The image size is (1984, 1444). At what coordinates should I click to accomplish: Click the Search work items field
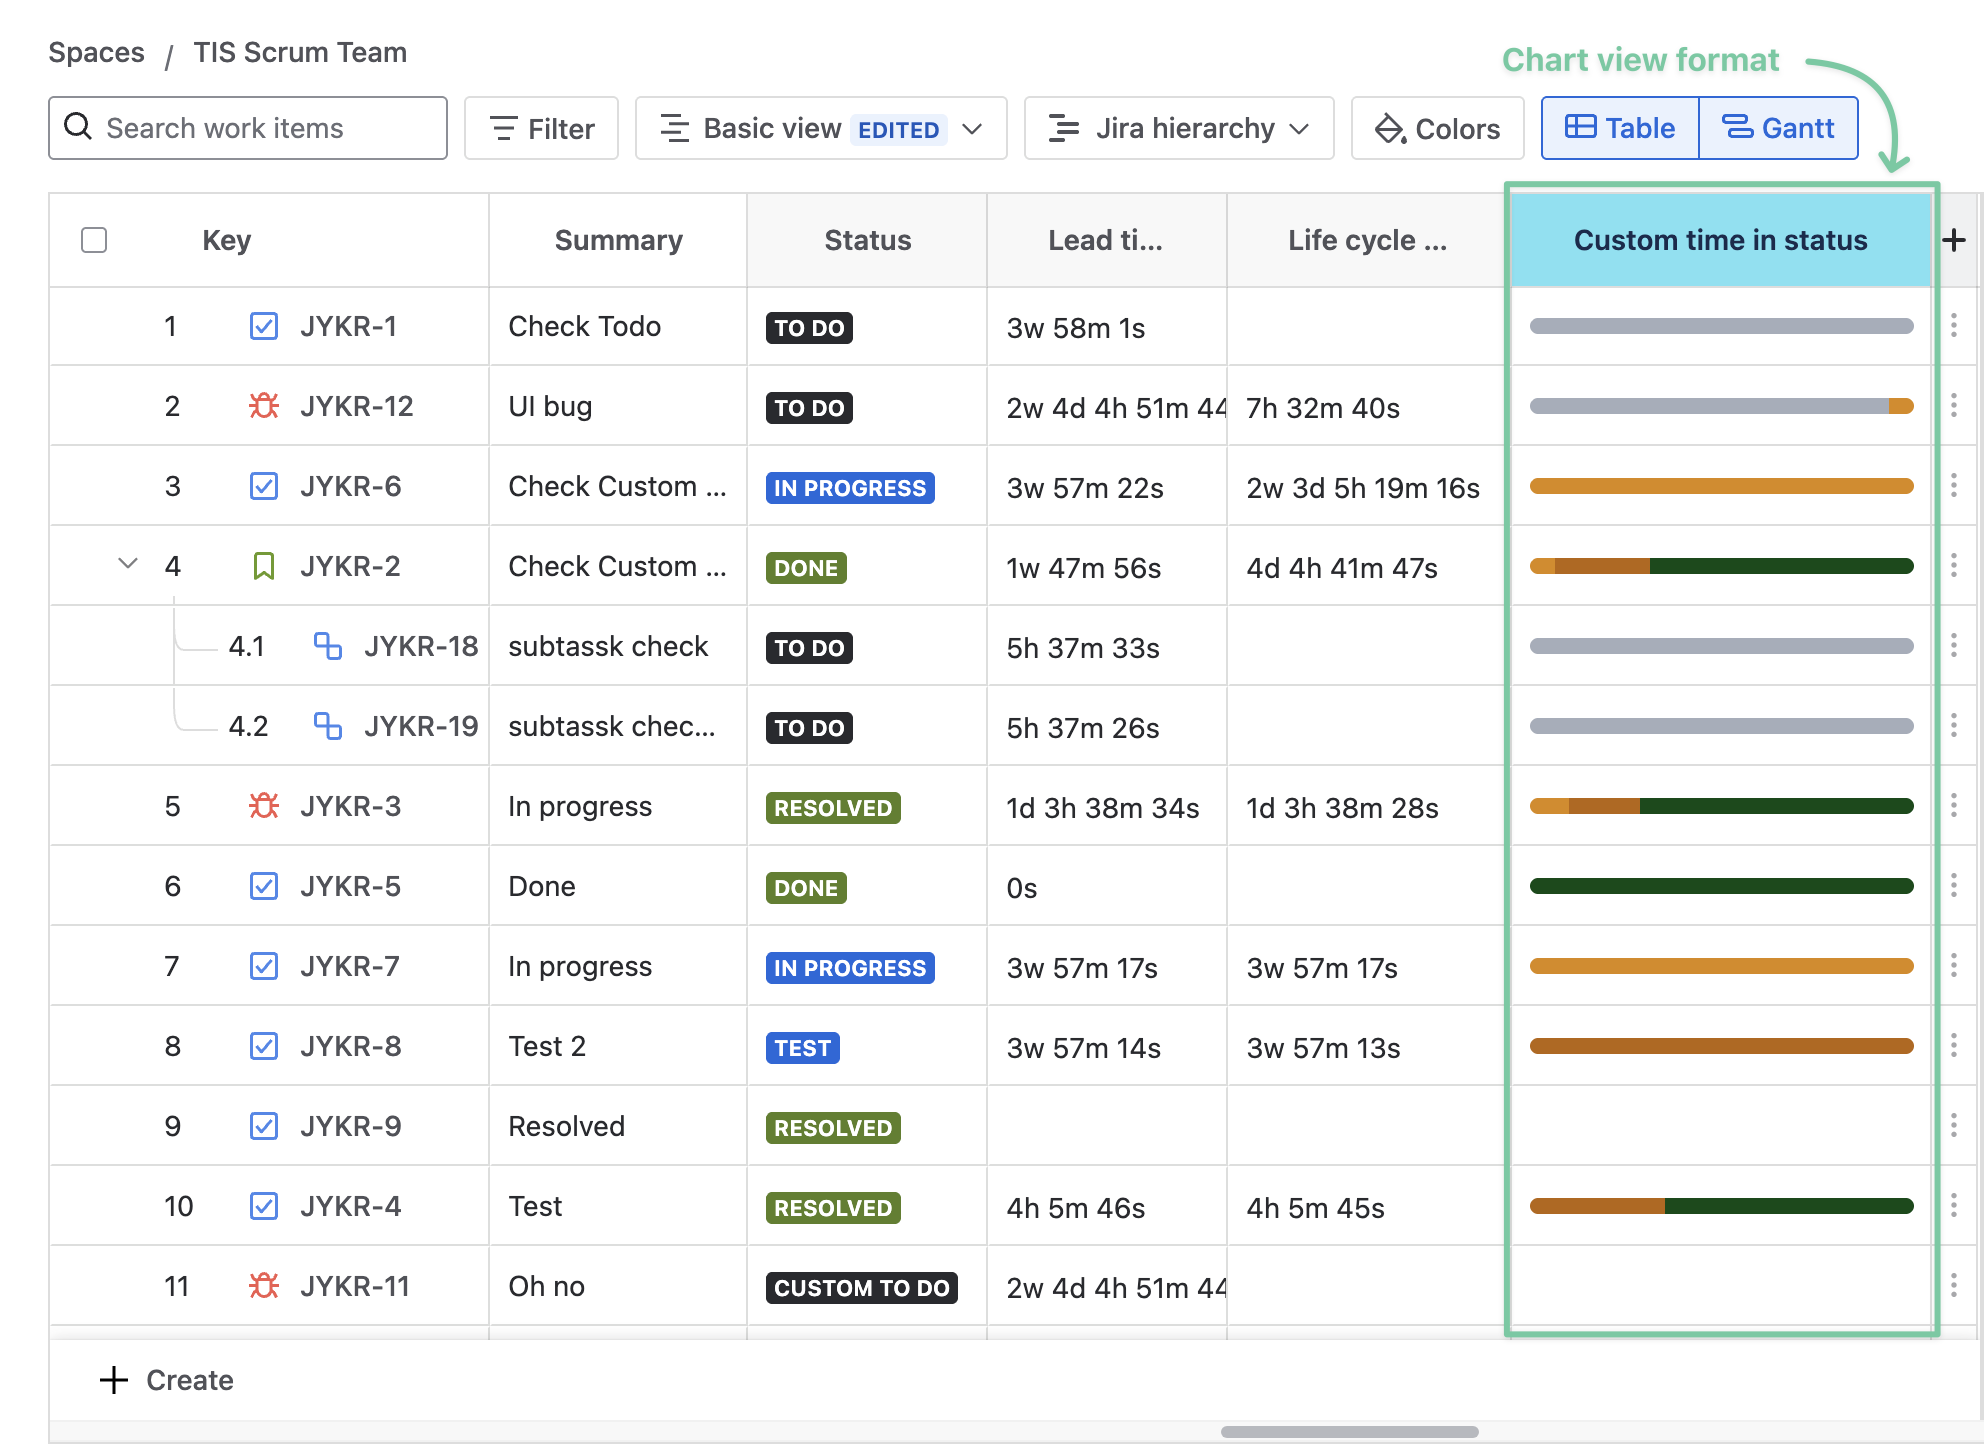point(248,128)
